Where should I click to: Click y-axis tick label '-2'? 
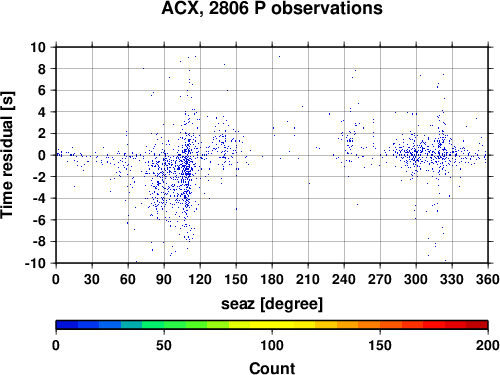(39, 177)
